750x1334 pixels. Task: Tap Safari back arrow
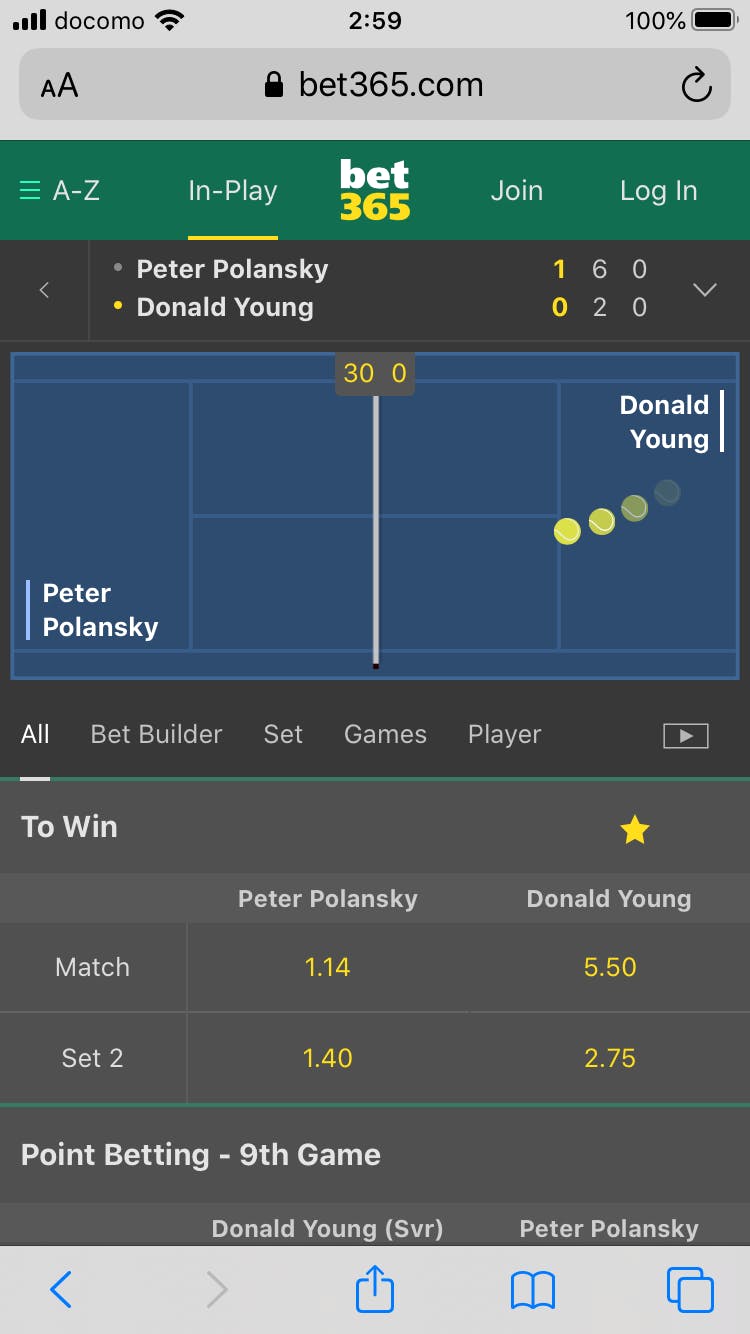(61, 1290)
